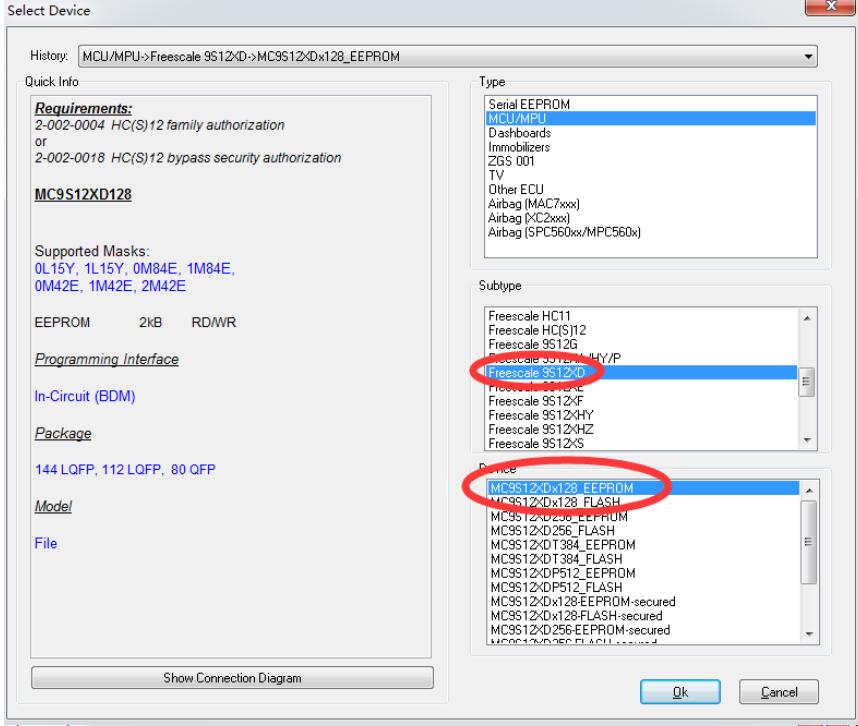Image resolution: width=858 pixels, height=726 pixels.
Task: Confirm selection with Ok button
Action: (x=680, y=692)
